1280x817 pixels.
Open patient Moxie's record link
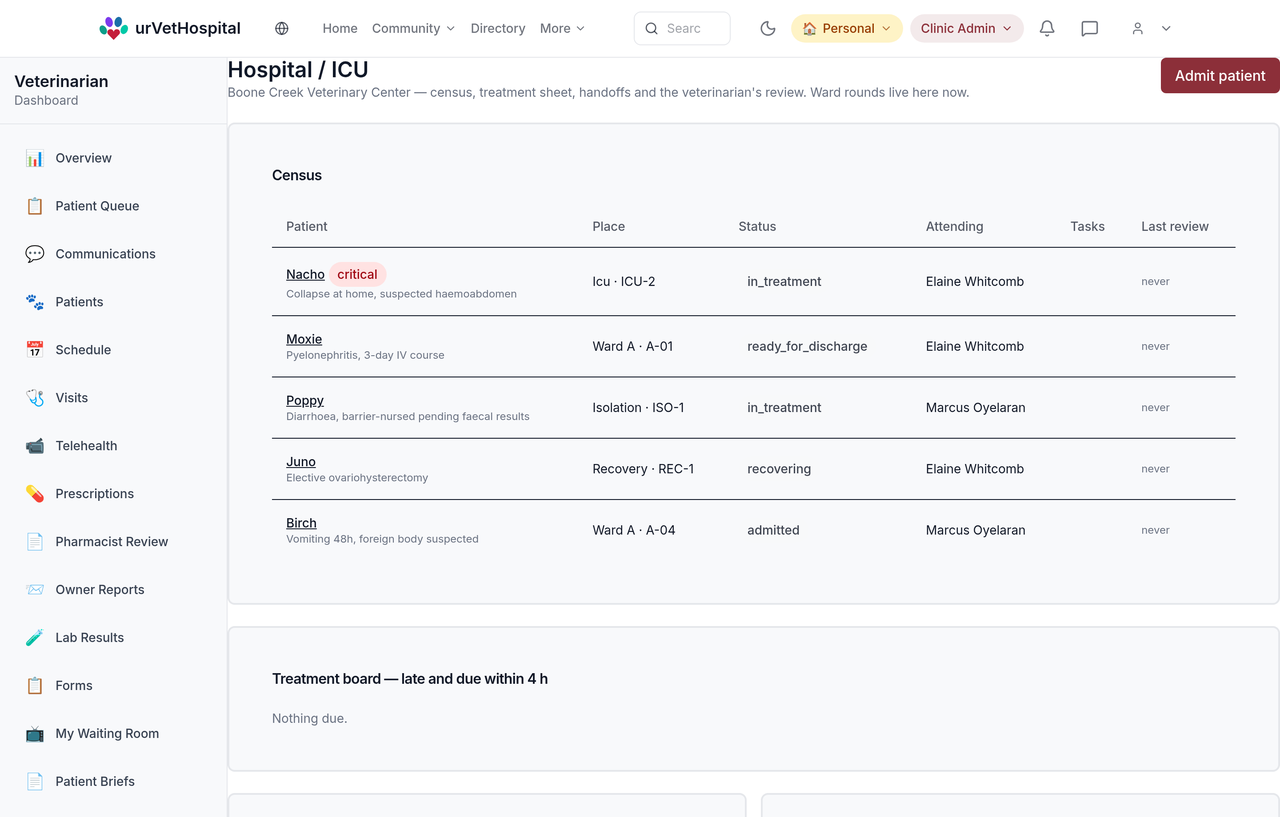pyautogui.click(x=304, y=339)
